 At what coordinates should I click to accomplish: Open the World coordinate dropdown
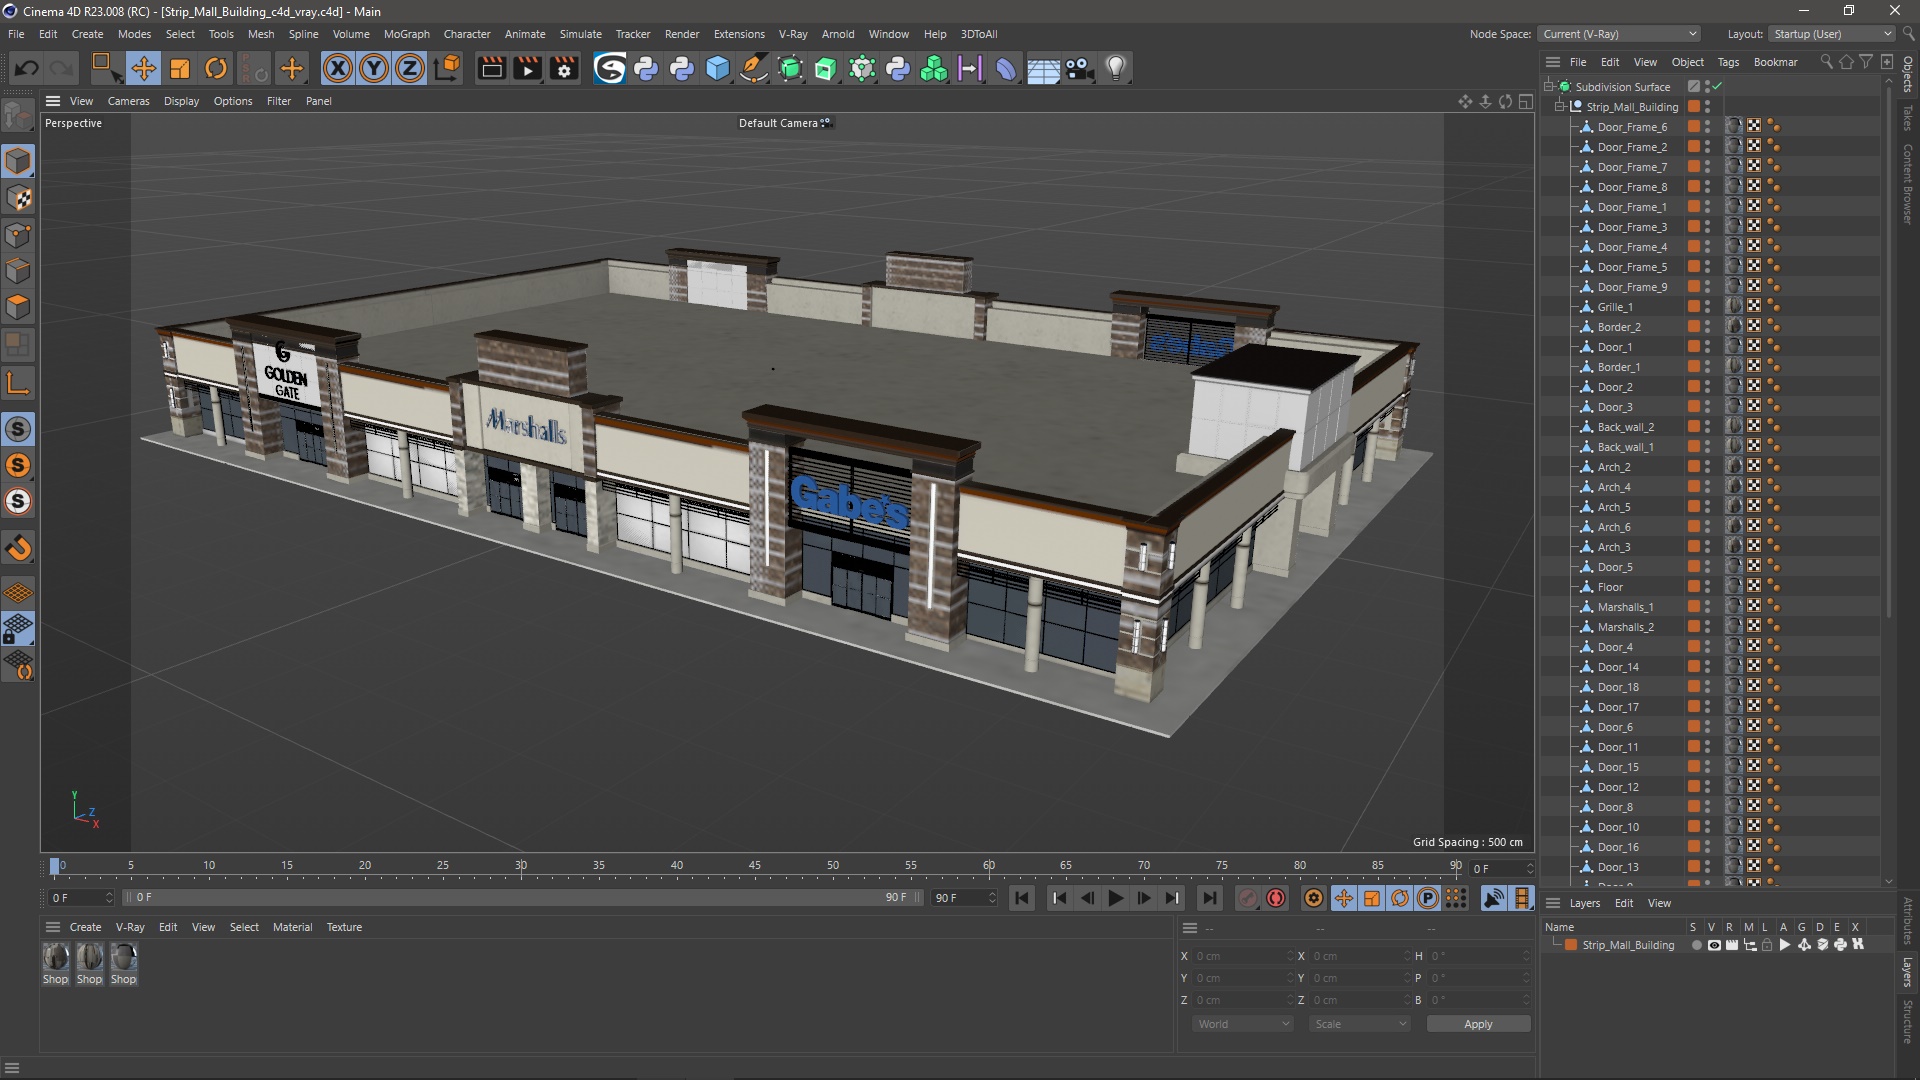[x=1243, y=1024]
